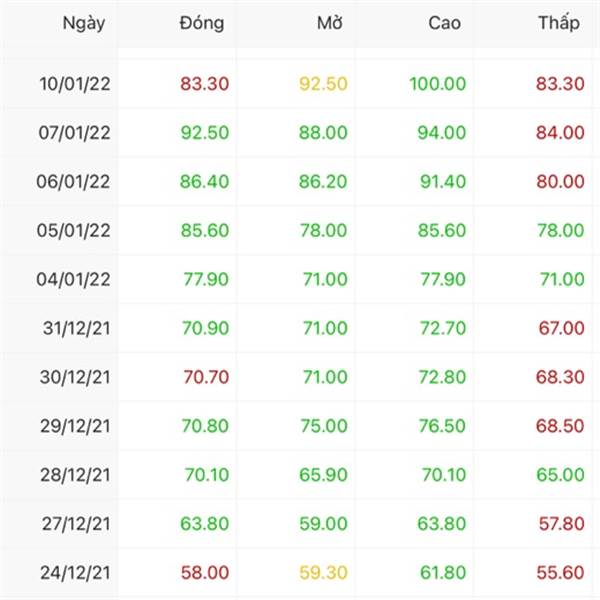Select the Đóng column header
The height and width of the screenshot is (600, 600).
(x=202, y=23)
